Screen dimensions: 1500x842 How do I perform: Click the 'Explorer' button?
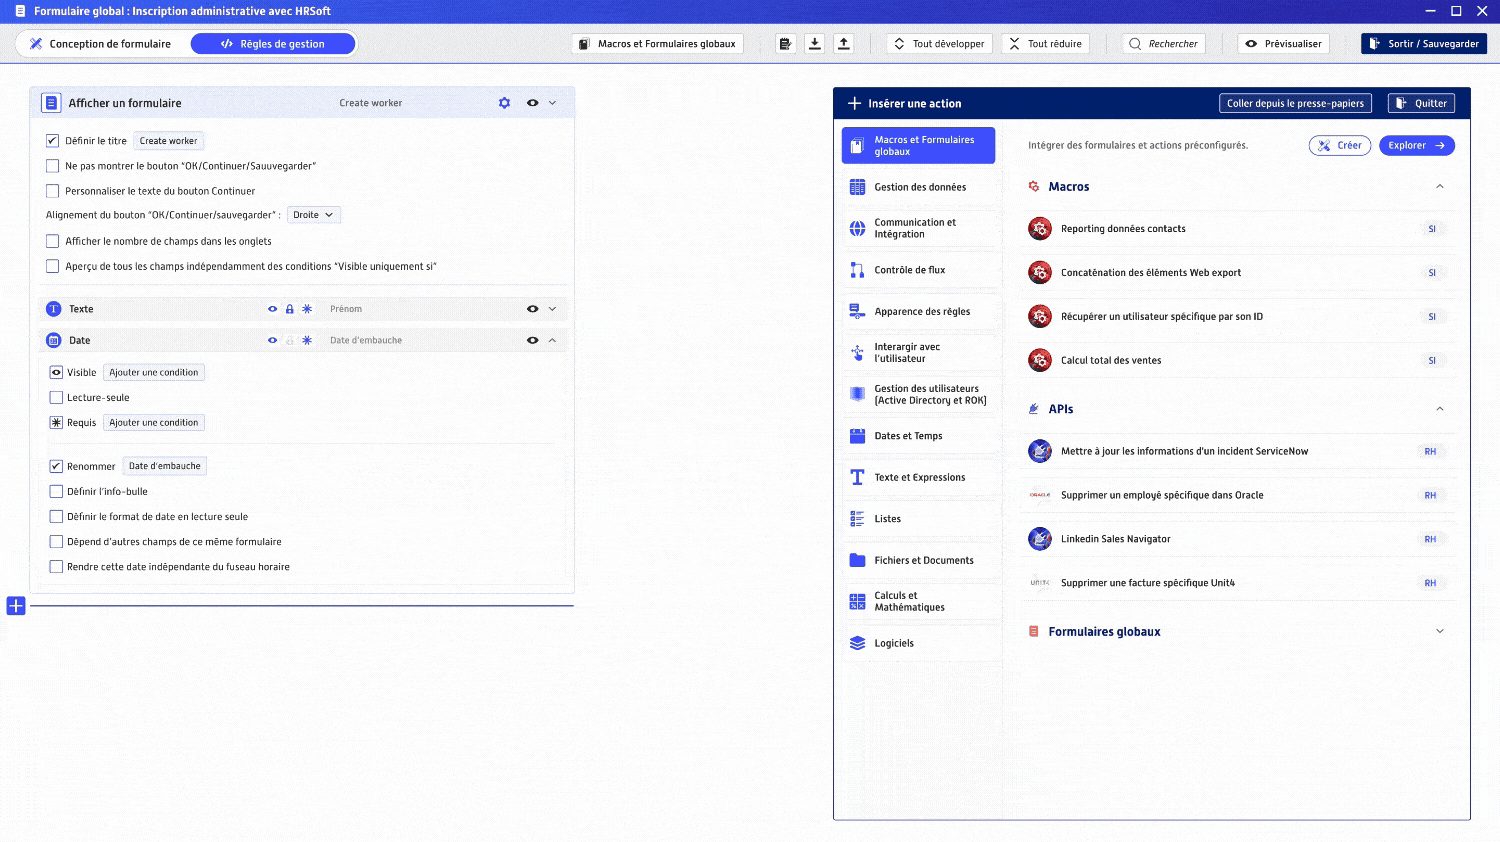(x=1416, y=145)
